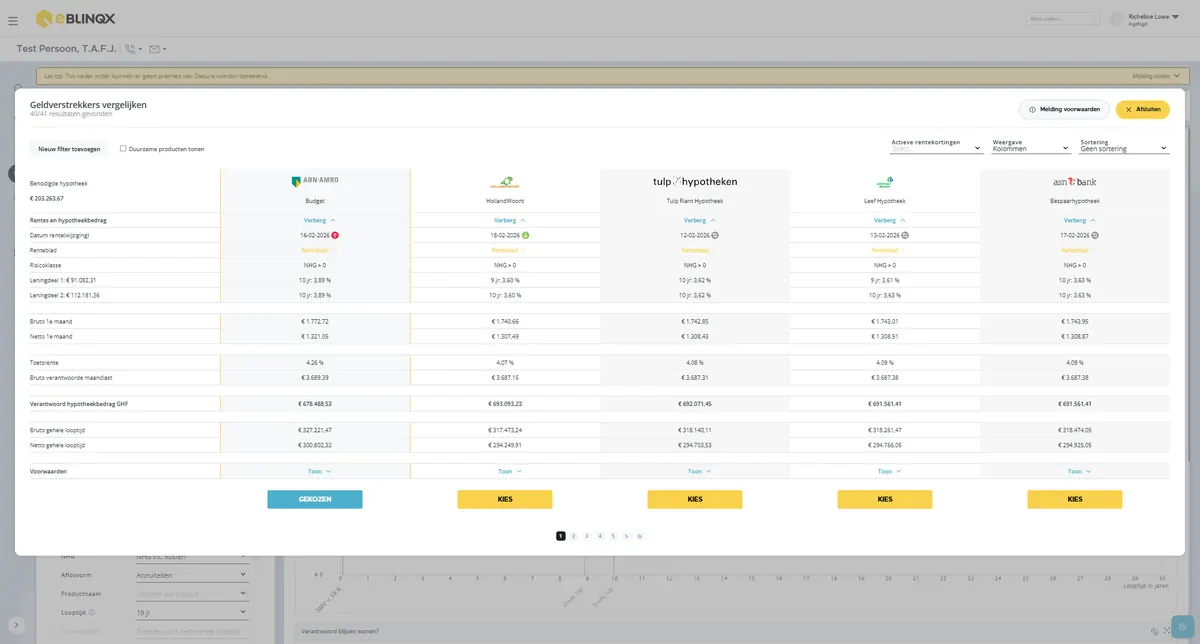
Task: Click the search field in the top bar
Action: point(1063,19)
